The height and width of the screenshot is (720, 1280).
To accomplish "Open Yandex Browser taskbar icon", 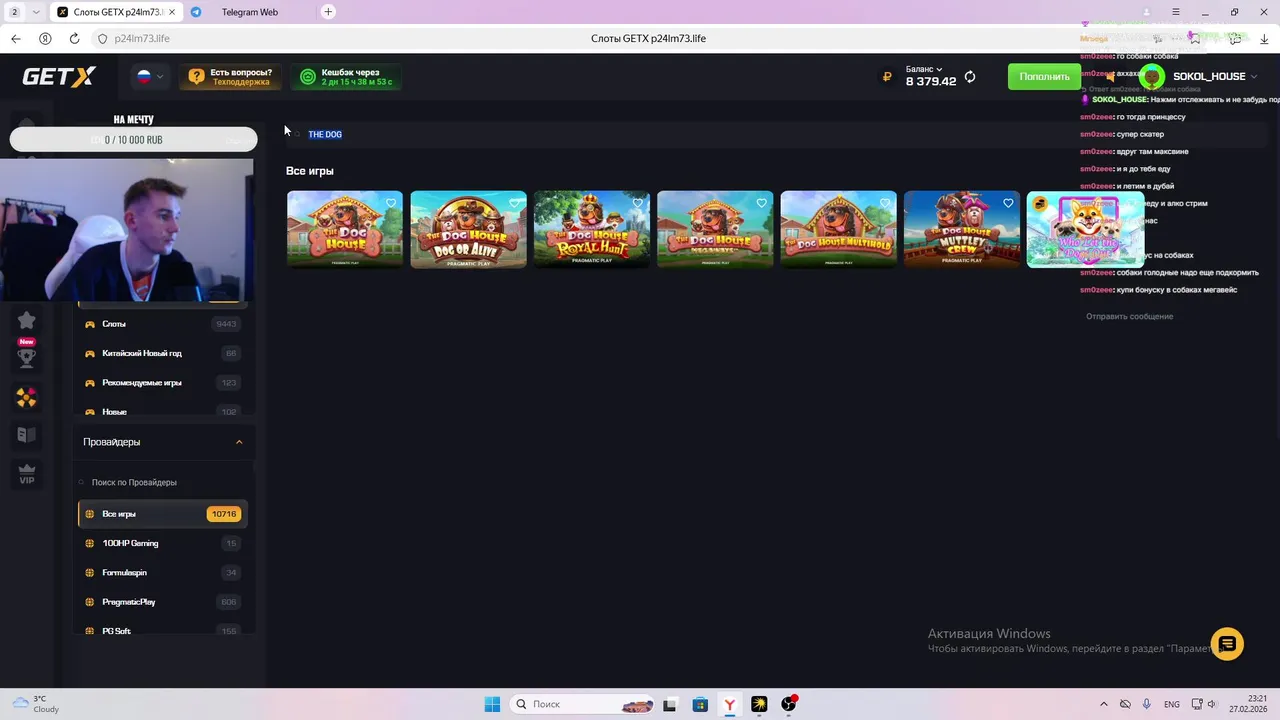I will (x=730, y=704).
